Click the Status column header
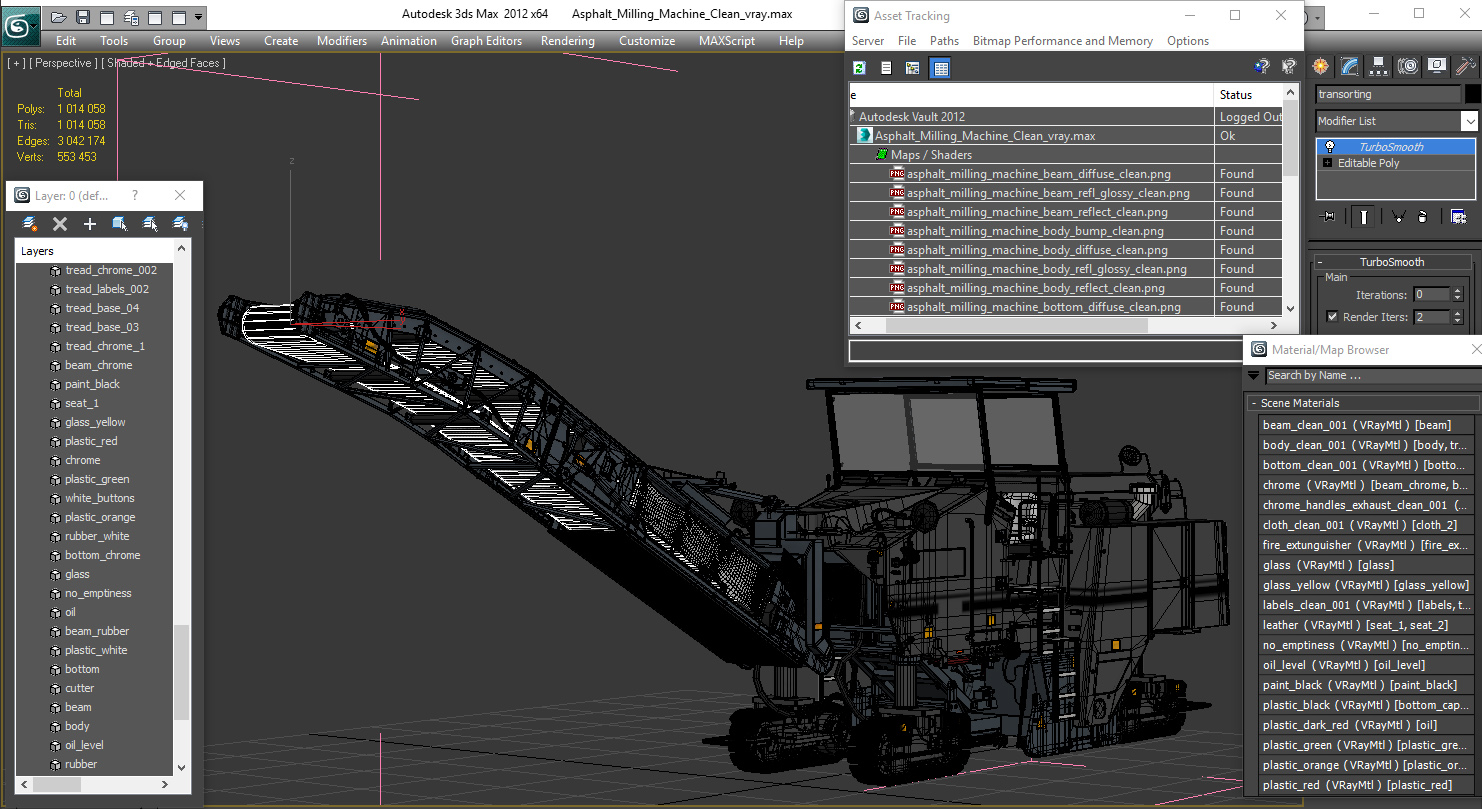Viewport: 1482px width, 810px height. pyautogui.click(x=1248, y=95)
